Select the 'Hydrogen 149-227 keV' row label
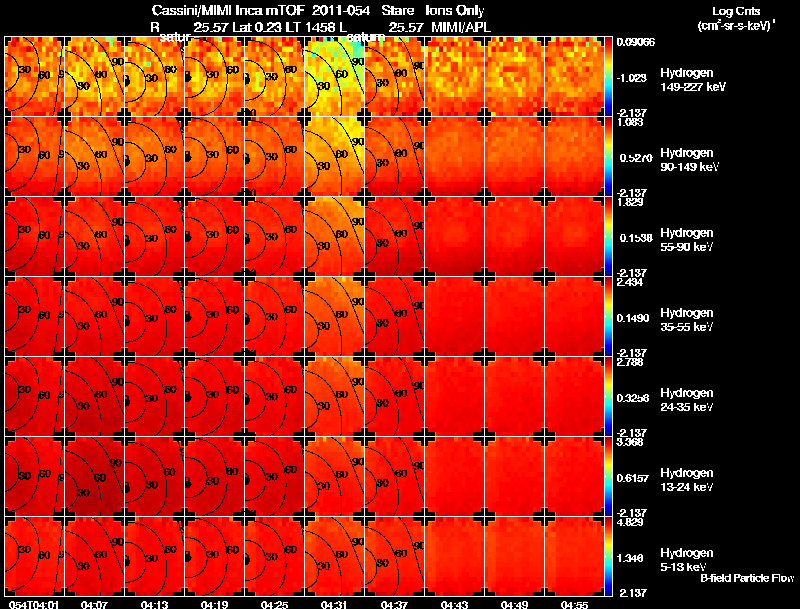Image resolution: width=800 pixels, height=609 pixels. coord(692,80)
